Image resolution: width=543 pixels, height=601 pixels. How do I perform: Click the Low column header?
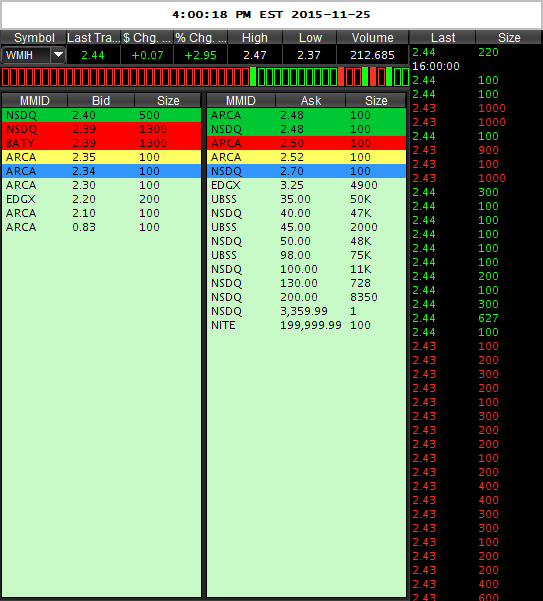[x=310, y=38]
